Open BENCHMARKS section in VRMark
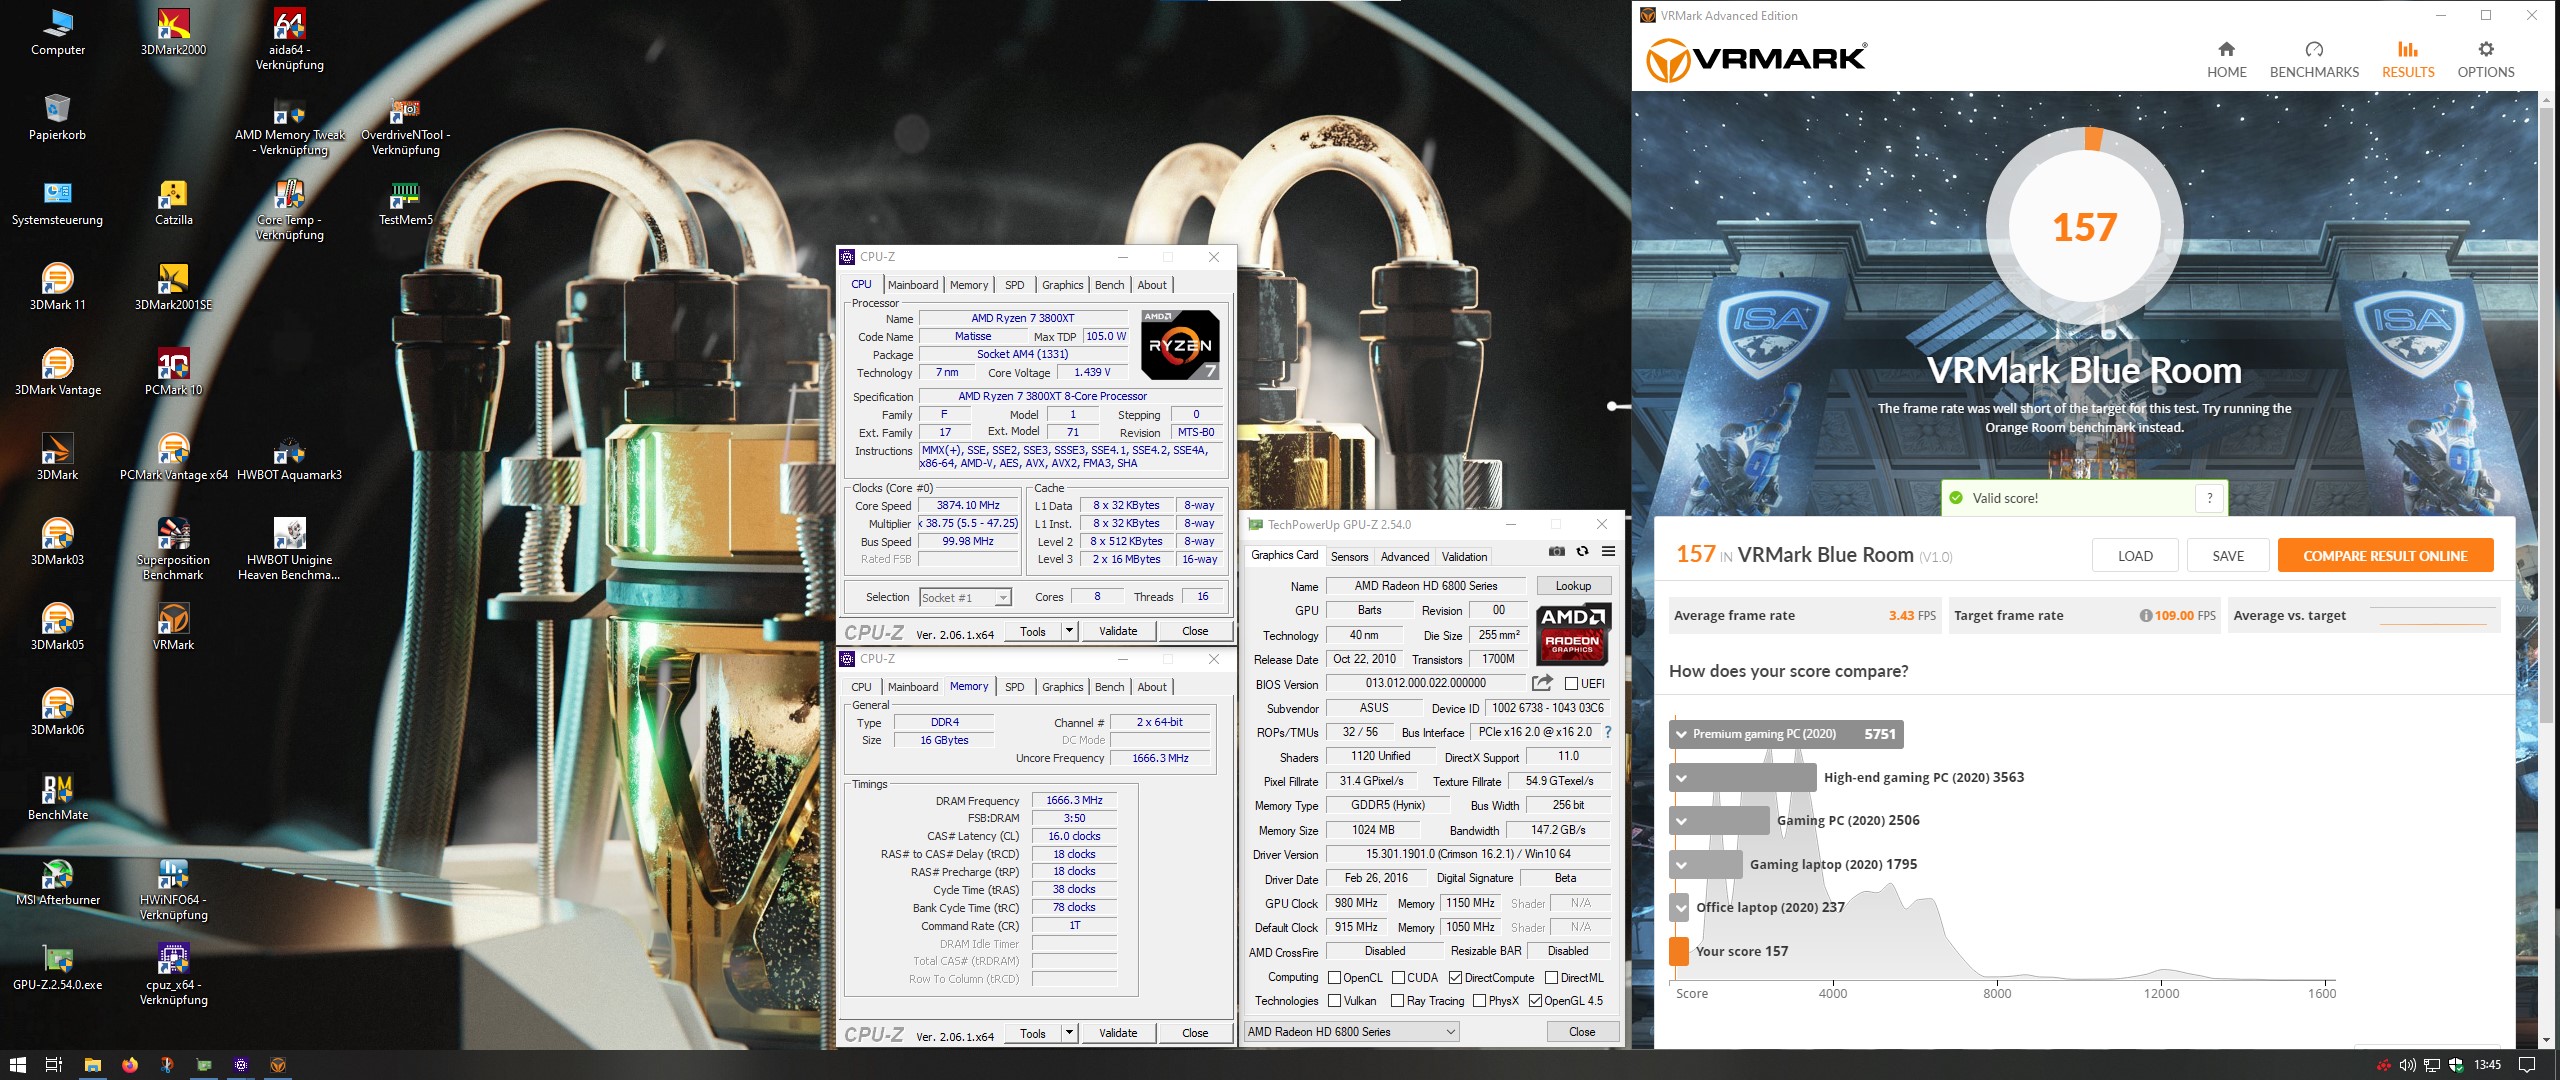 (x=2314, y=60)
